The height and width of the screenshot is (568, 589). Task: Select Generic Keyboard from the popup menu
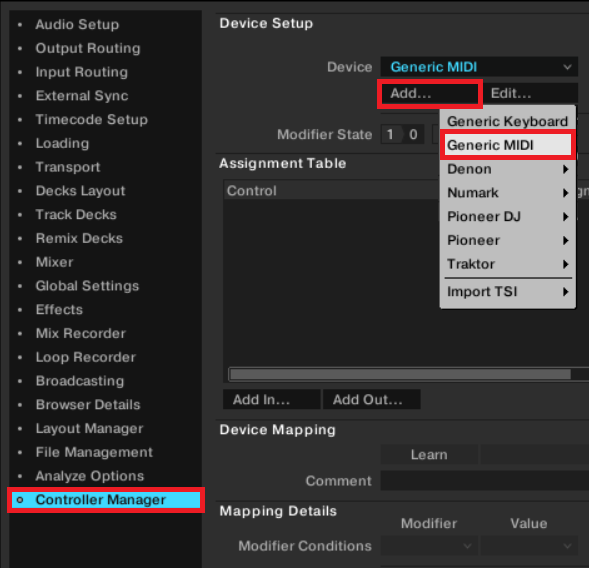(x=507, y=121)
